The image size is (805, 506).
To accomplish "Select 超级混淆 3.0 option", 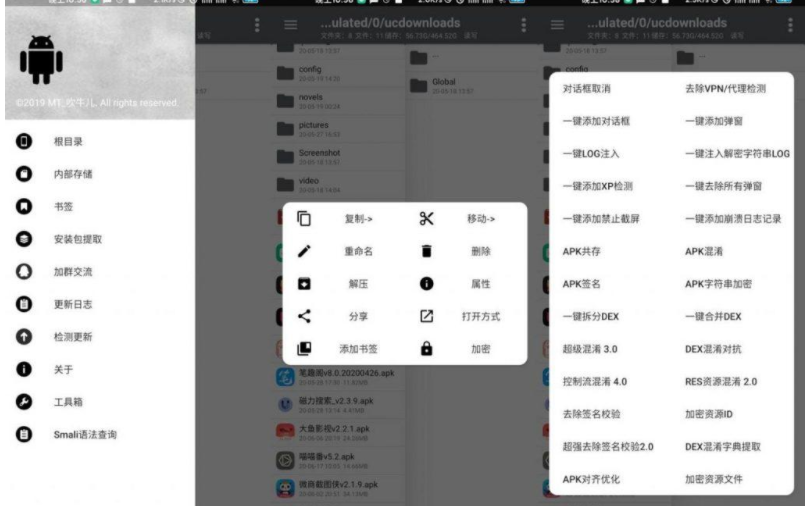I will [x=590, y=349].
